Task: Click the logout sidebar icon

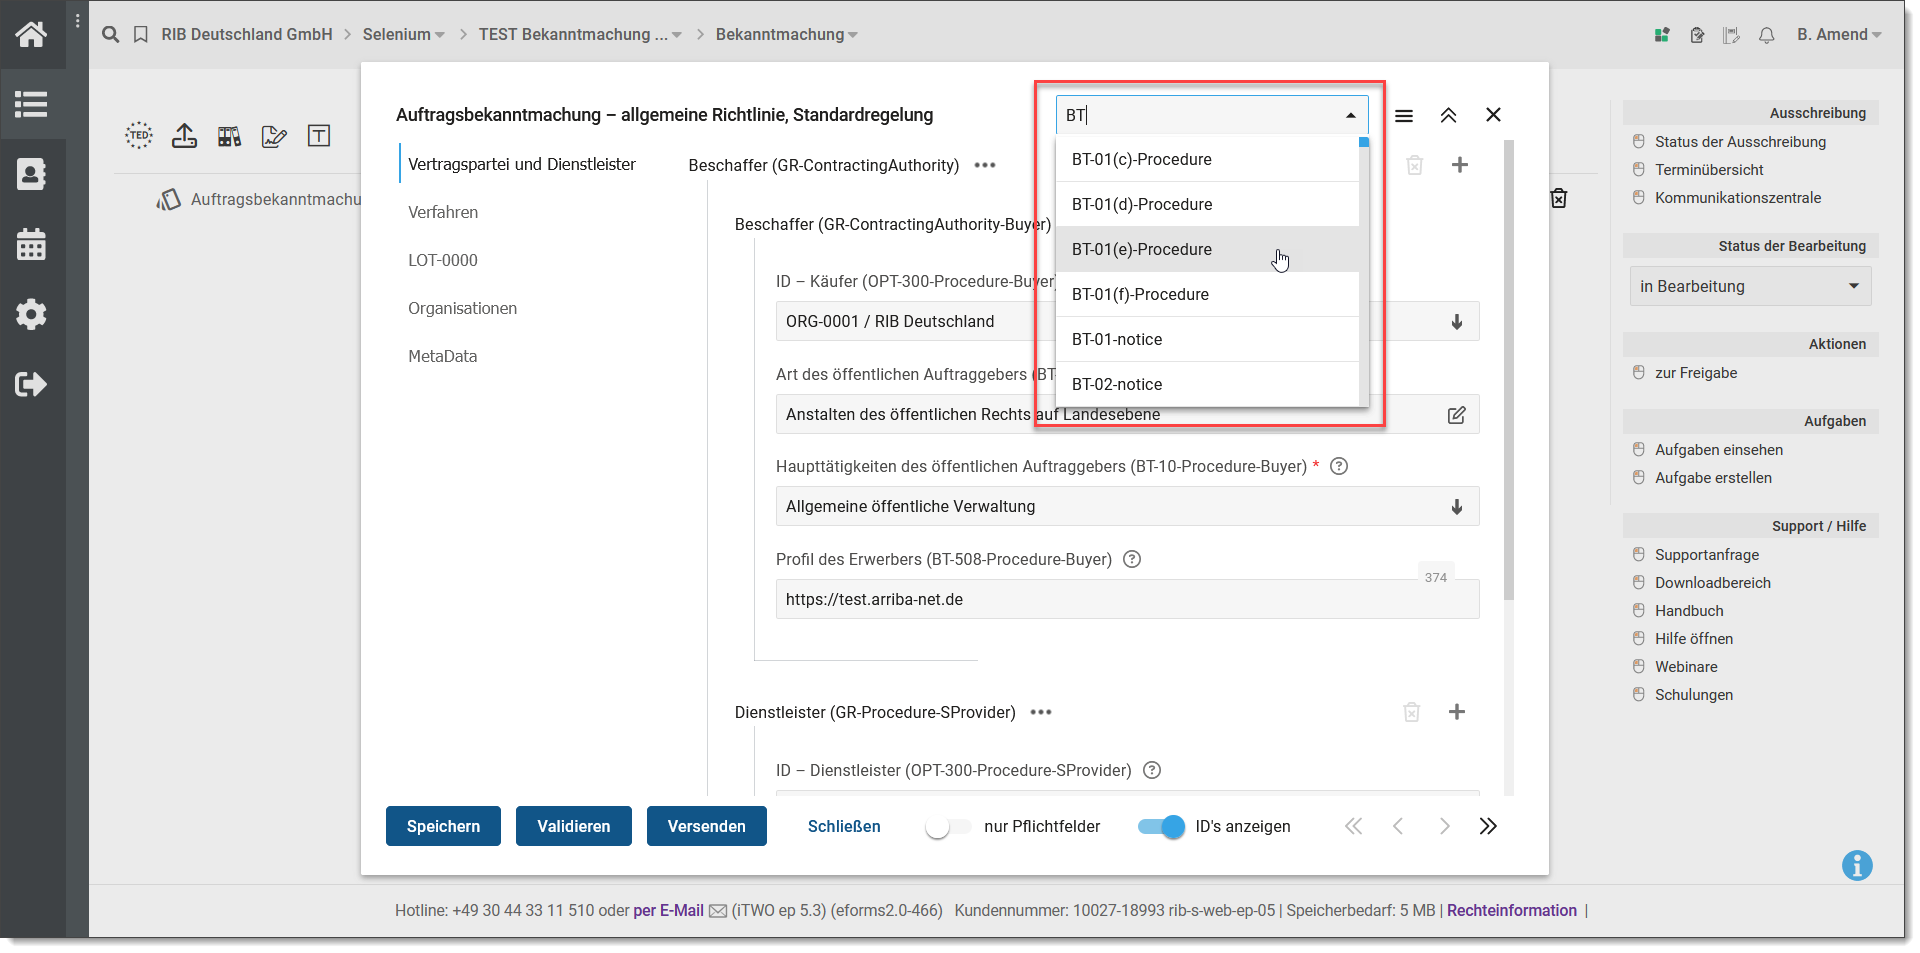Action: click(x=31, y=384)
